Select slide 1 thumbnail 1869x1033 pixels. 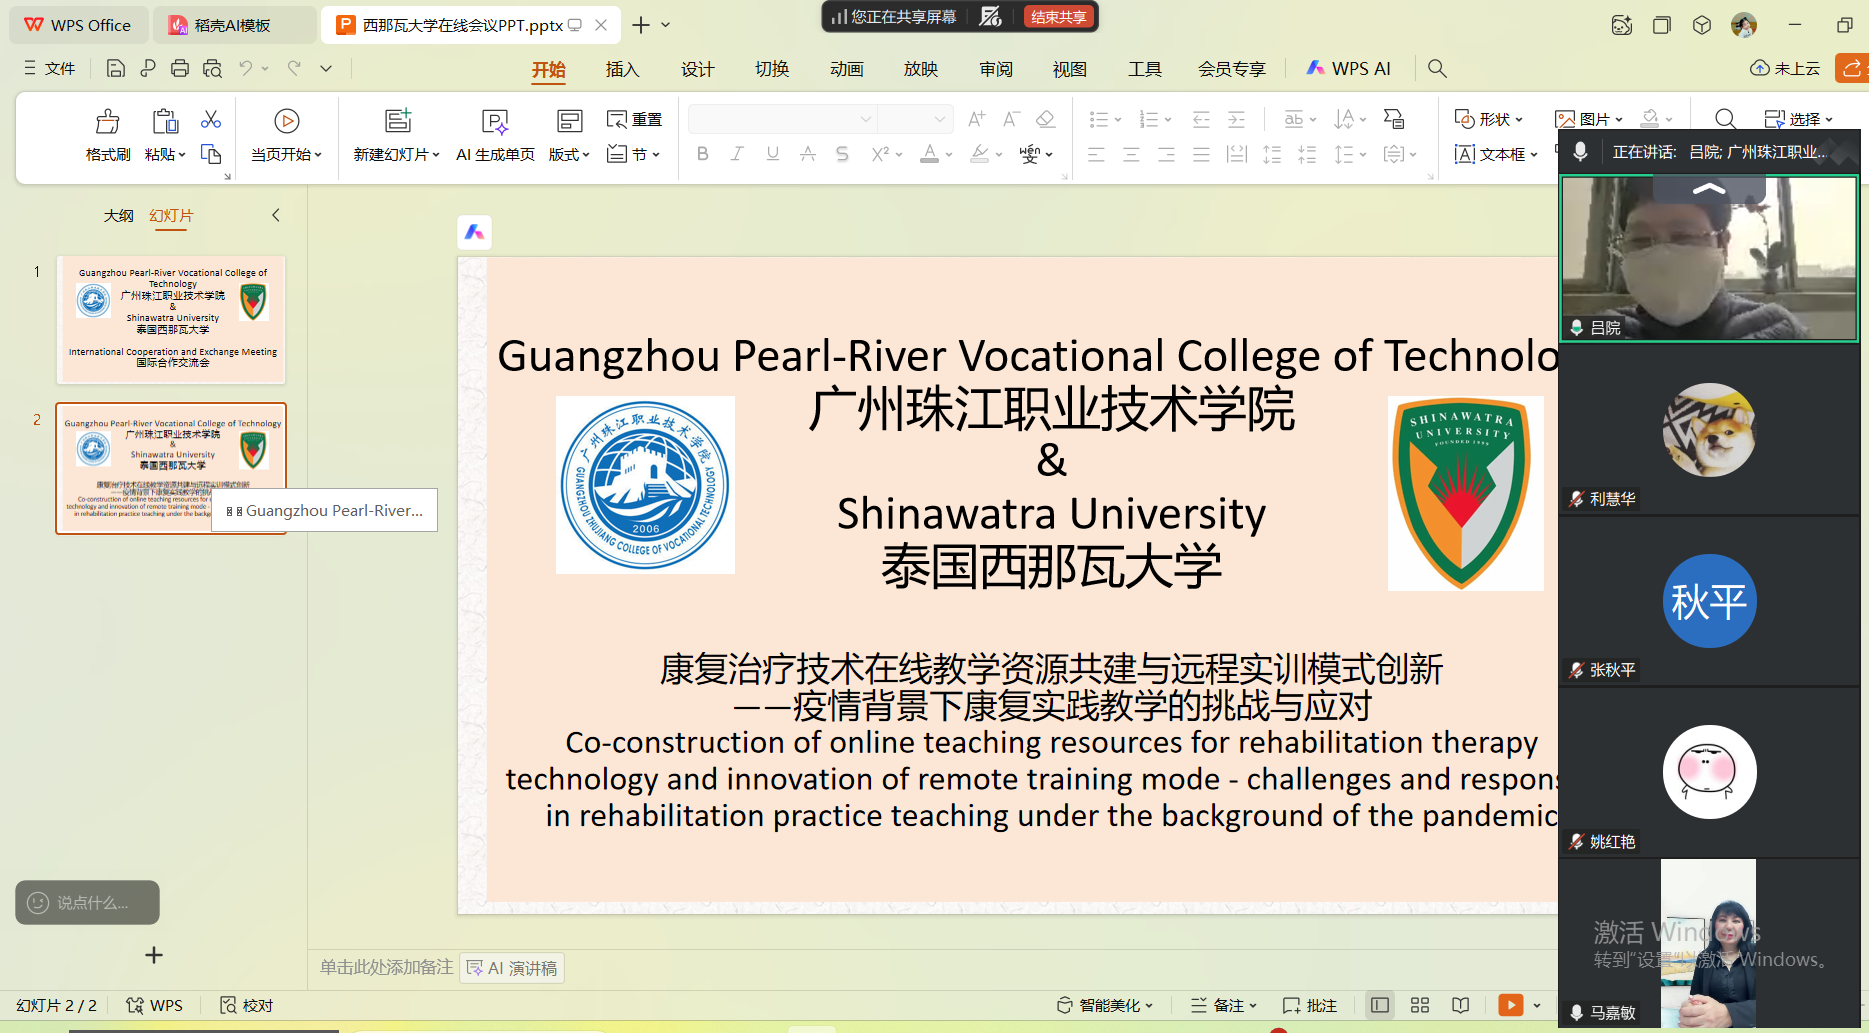(x=171, y=319)
